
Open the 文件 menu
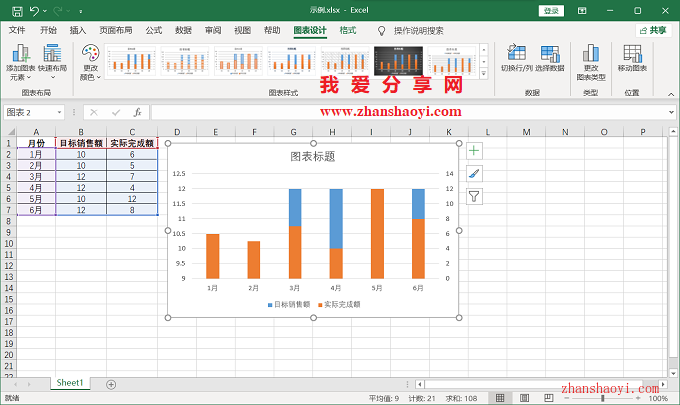(17, 30)
